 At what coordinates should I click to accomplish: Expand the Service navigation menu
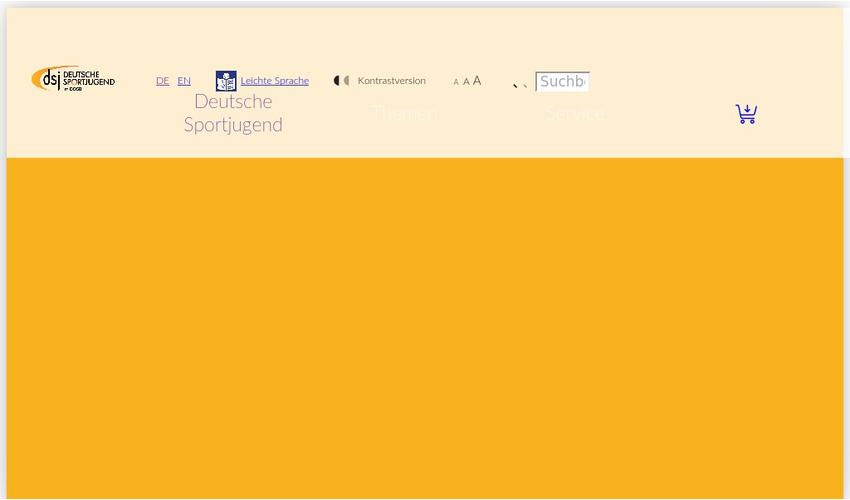click(x=575, y=114)
